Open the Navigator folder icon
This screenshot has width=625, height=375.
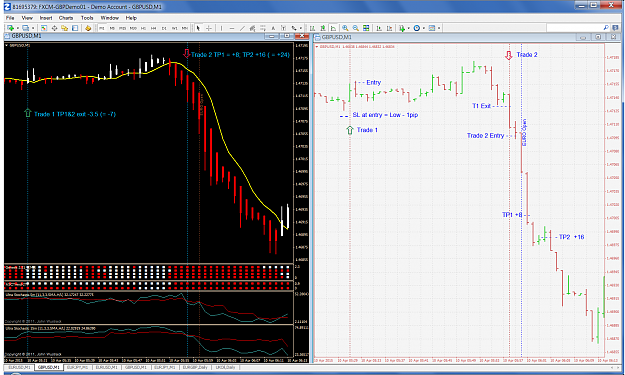click(65, 28)
